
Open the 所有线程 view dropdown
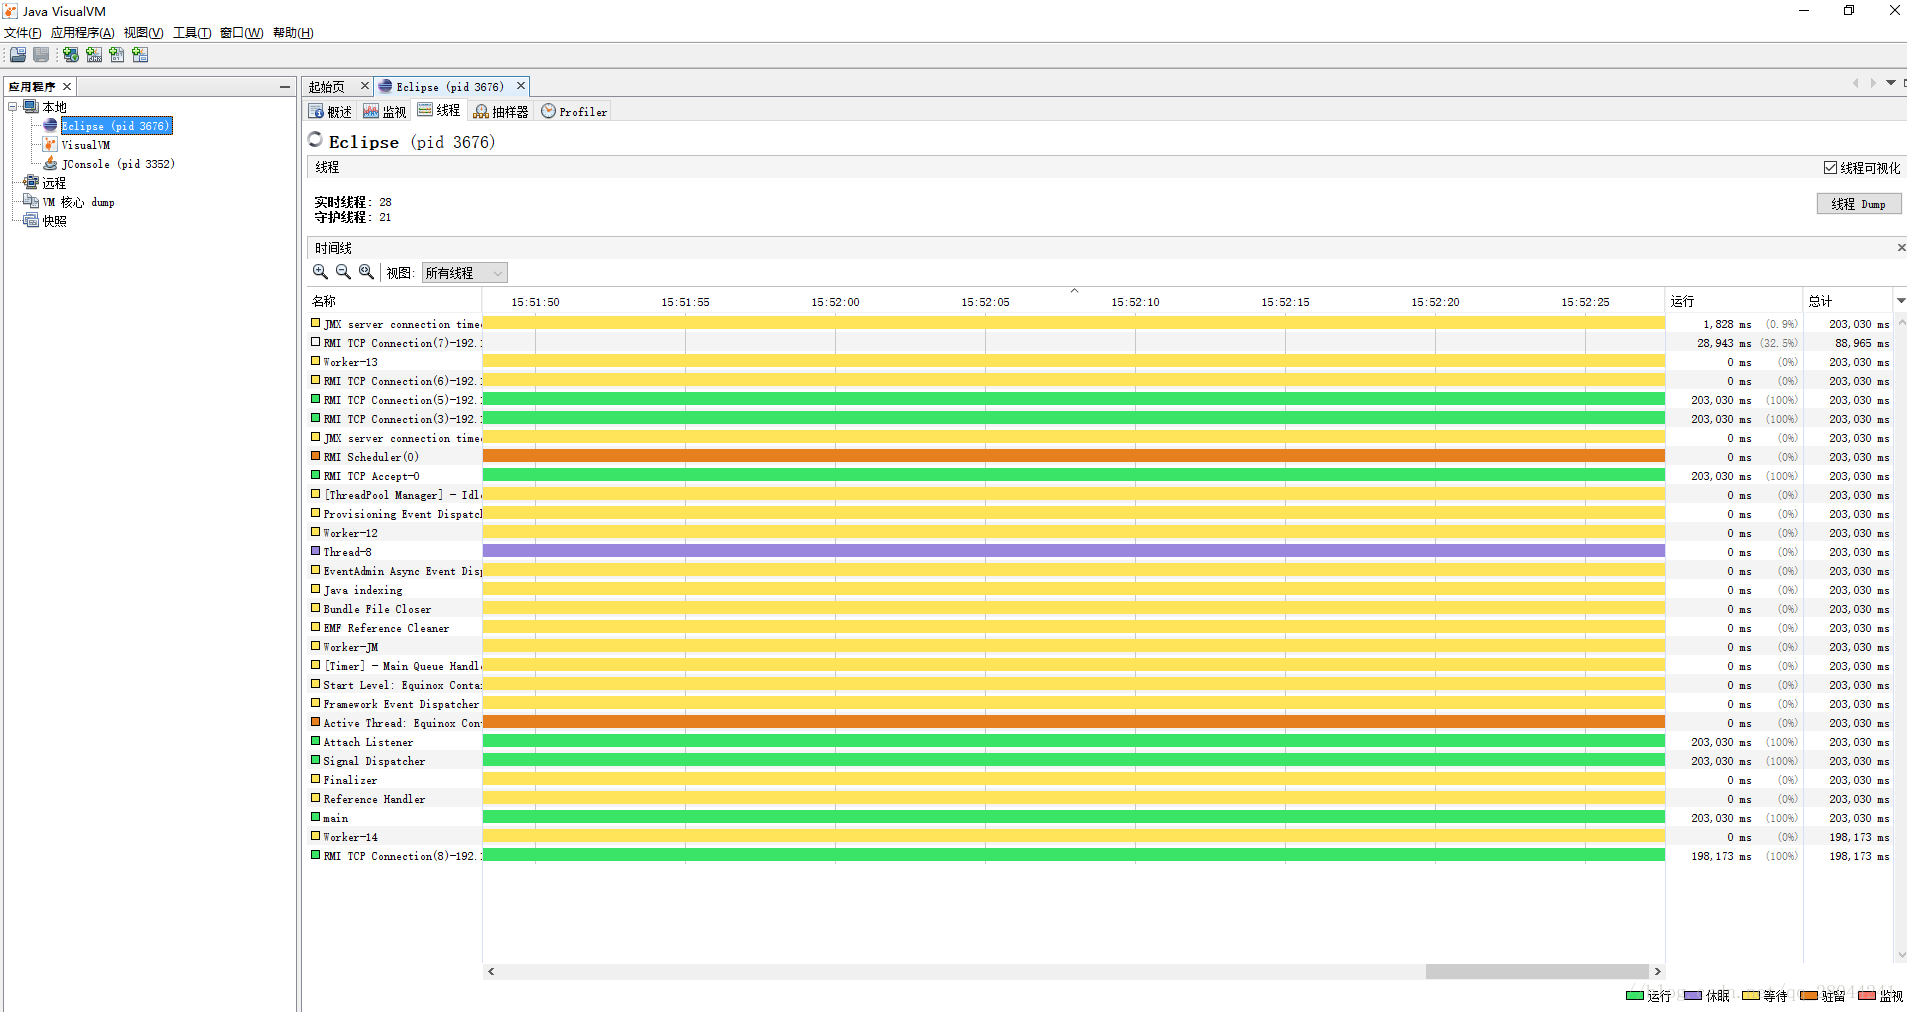[x=465, y=273]
